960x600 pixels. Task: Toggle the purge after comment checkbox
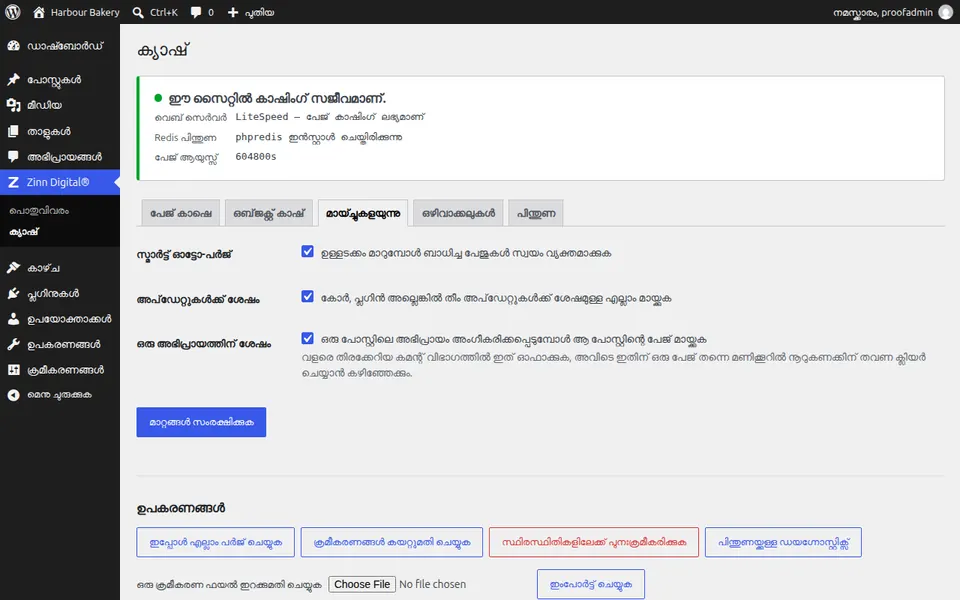click(307, 338)
